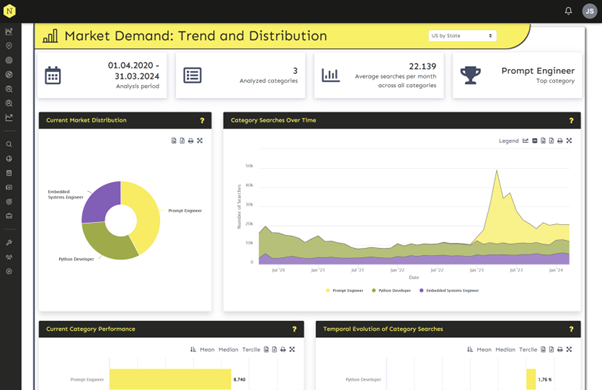Expand Current Market Distribution chart to fullscreen
This screenshot has width=602, height=390.
(x=200, y=141)
